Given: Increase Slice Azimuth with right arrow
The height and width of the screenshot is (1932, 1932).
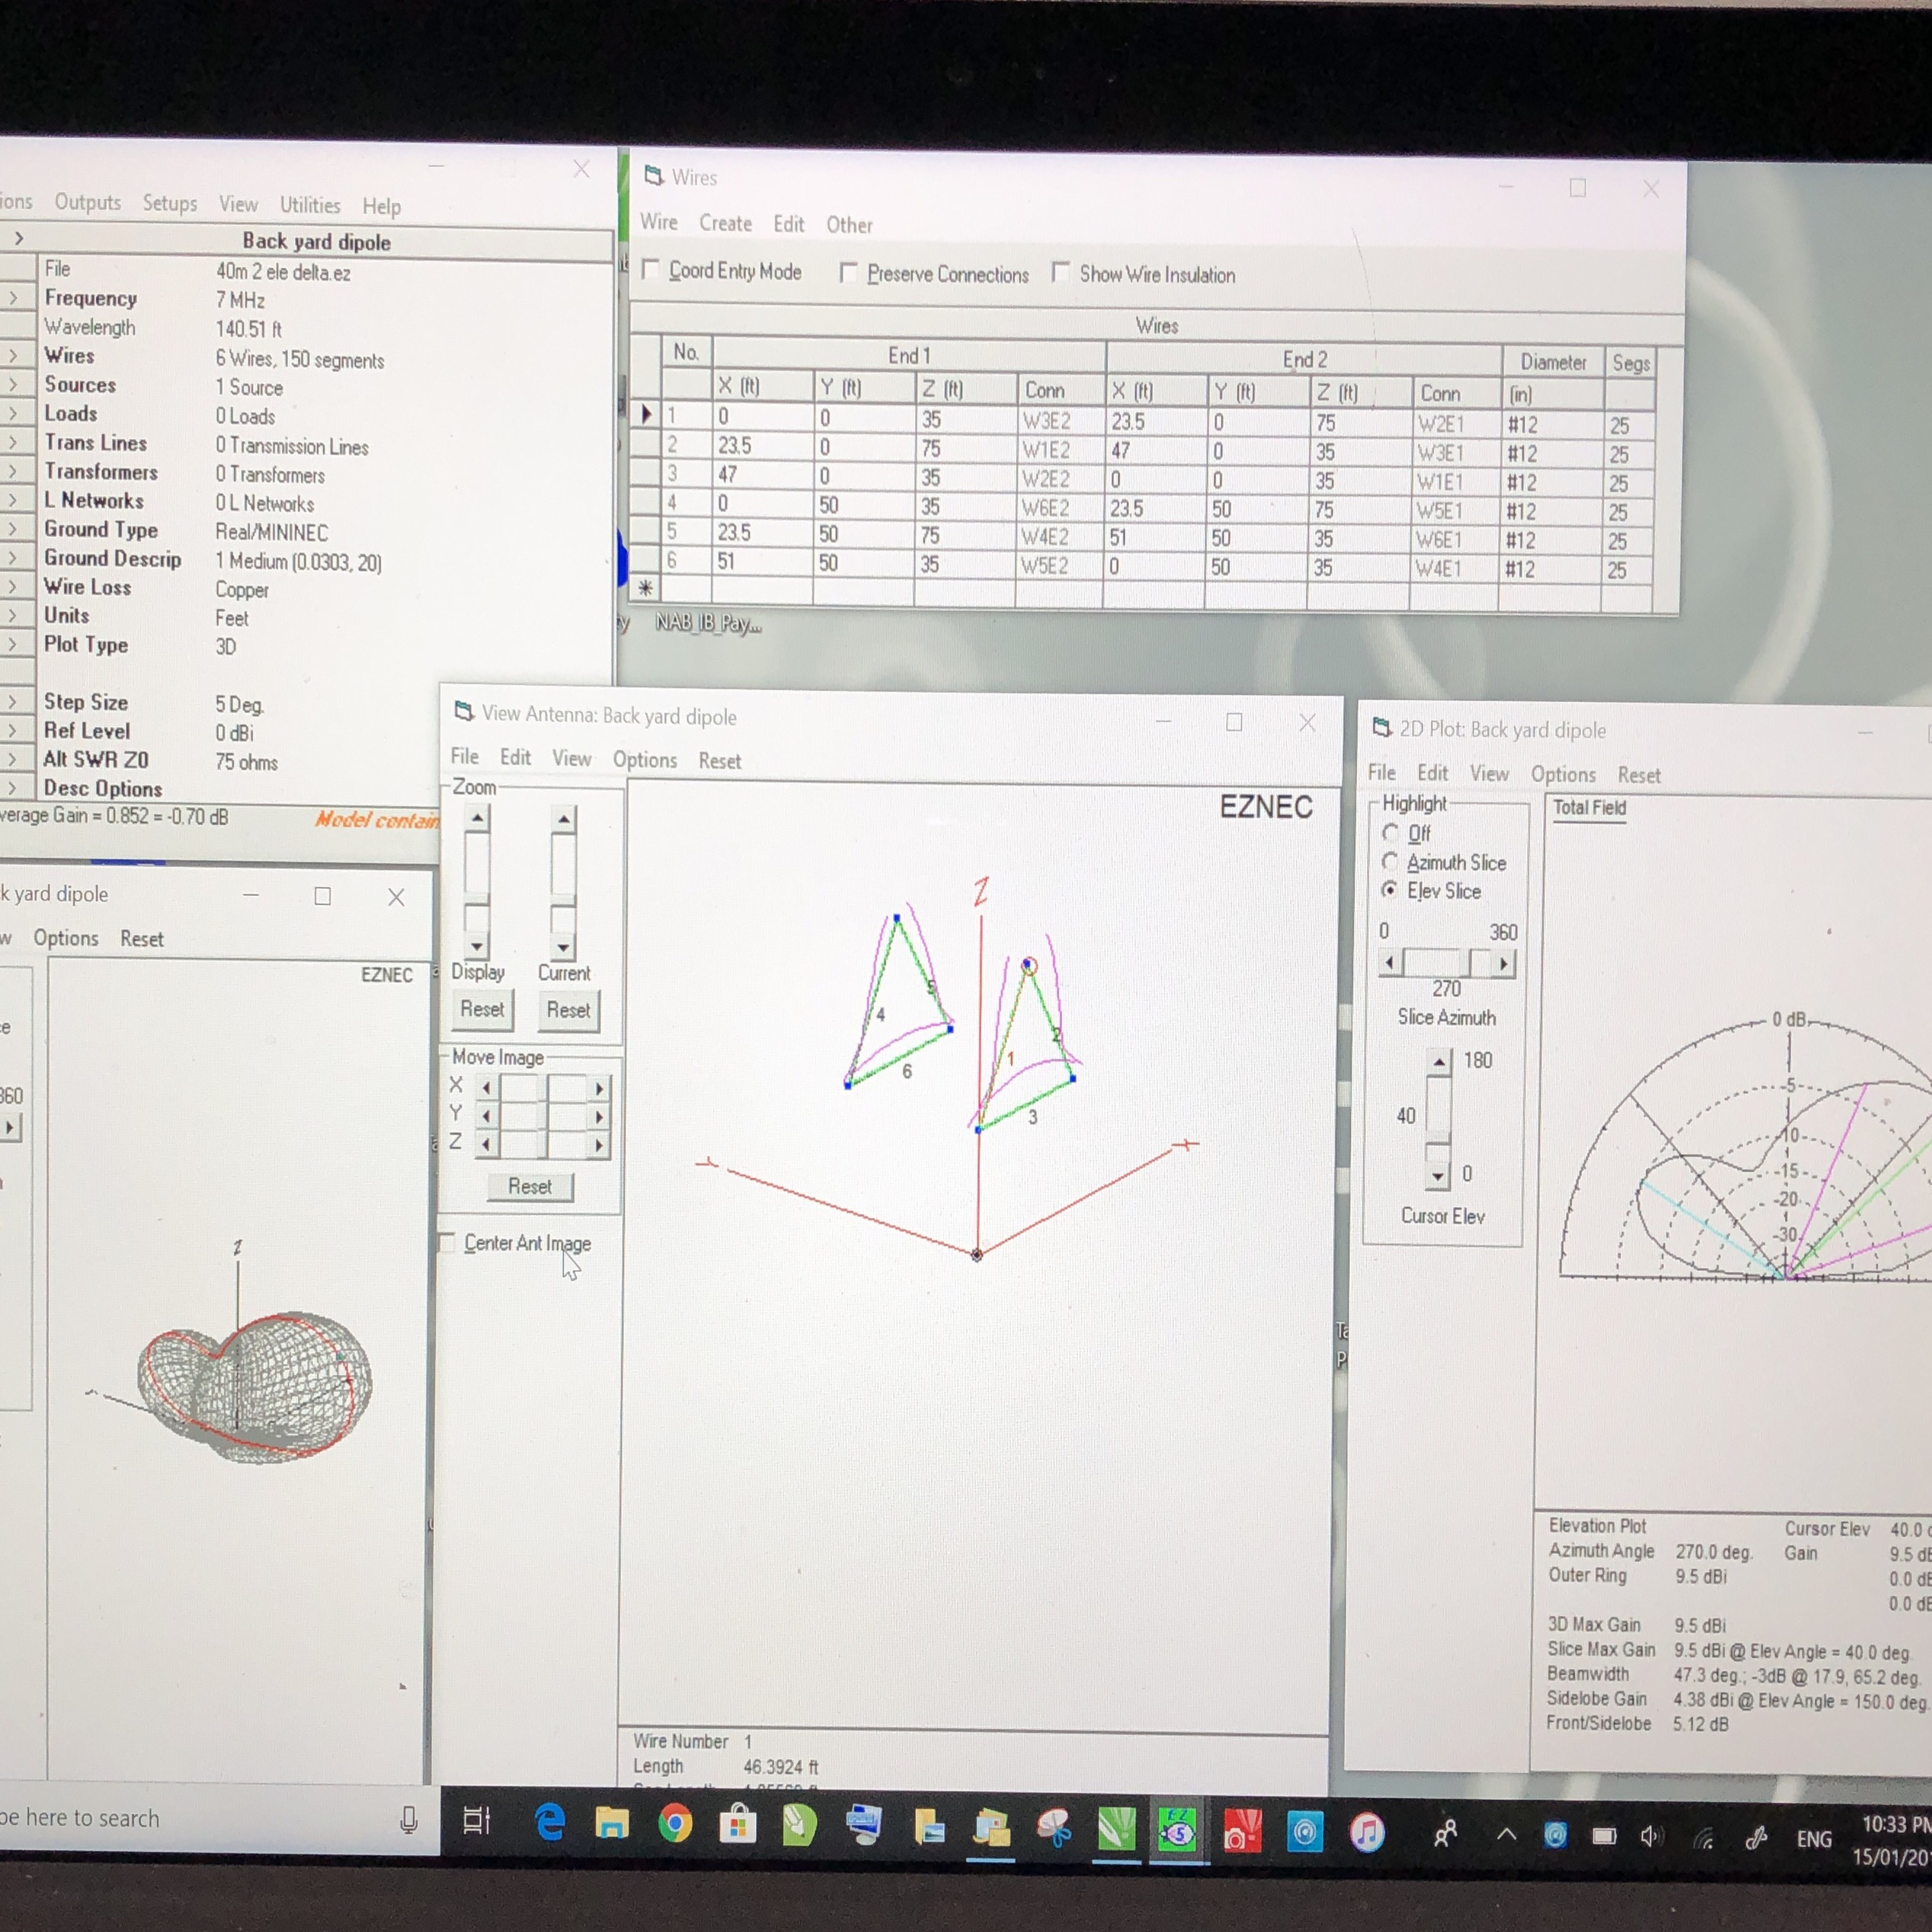Looking at the screenshot, I should click(1504, 964).
